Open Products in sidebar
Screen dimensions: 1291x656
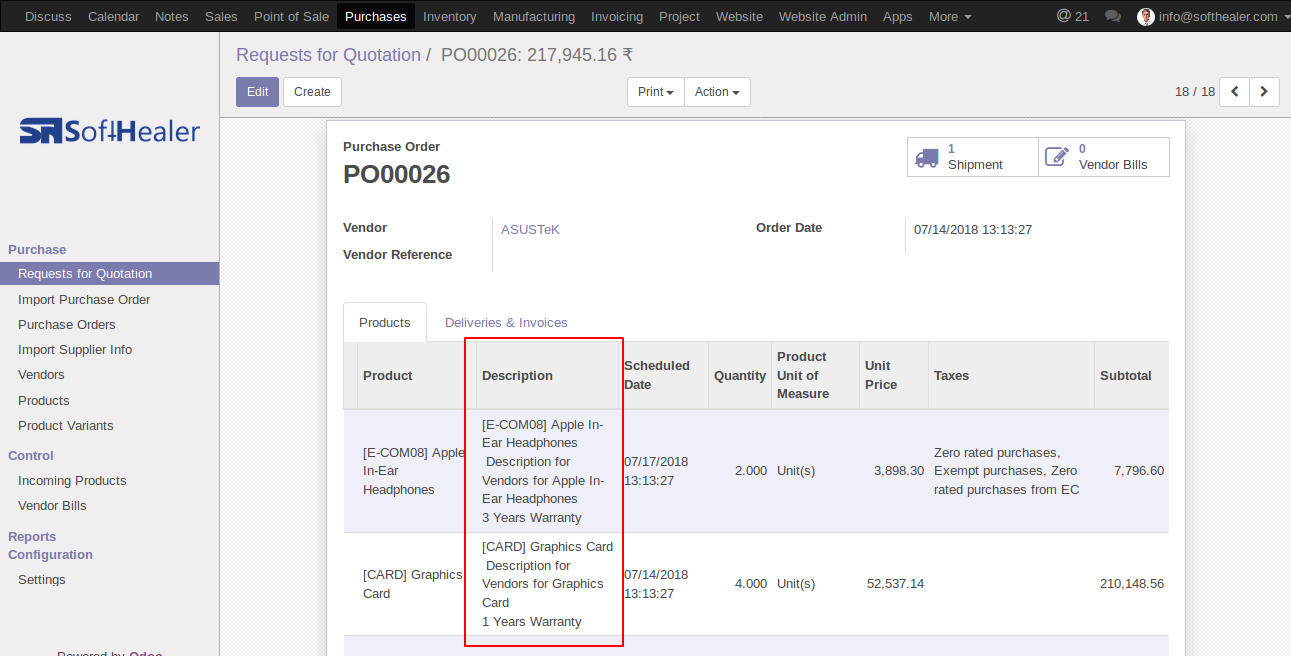[44, 400]
